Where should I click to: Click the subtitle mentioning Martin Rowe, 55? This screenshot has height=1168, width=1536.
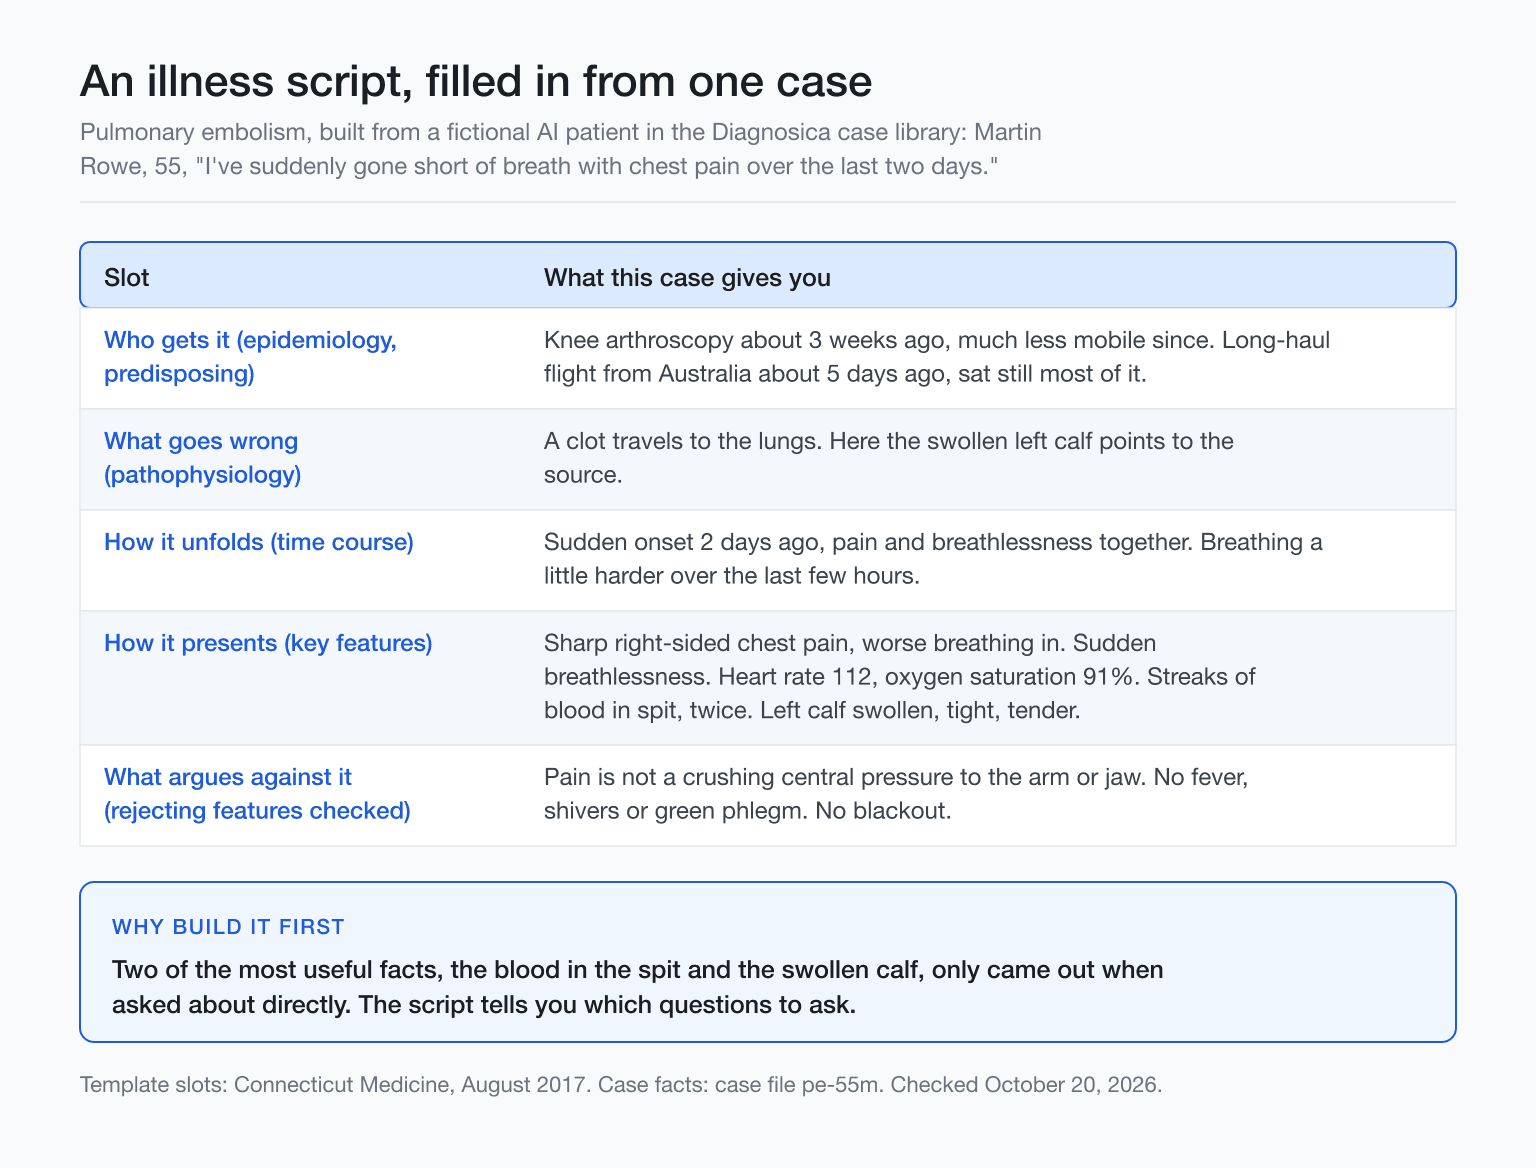pyautogui.click(x=561, y=149)
